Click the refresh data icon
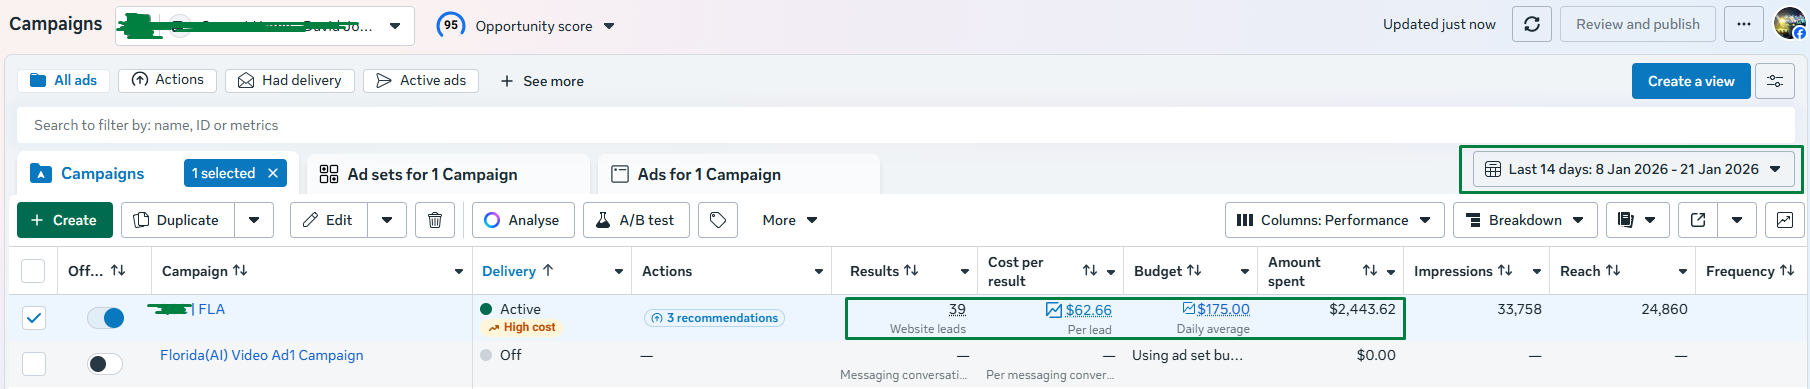1810x389 pixels. point(1531,24)
